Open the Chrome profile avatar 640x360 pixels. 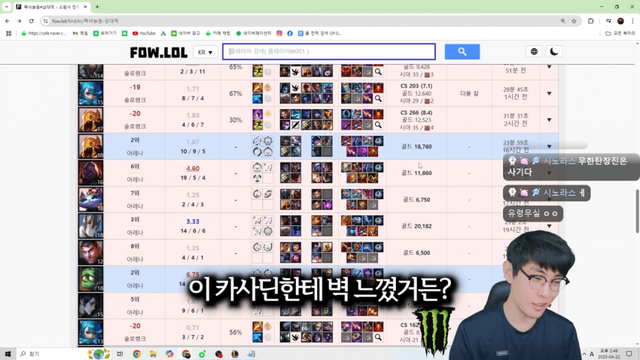[620, 21]
